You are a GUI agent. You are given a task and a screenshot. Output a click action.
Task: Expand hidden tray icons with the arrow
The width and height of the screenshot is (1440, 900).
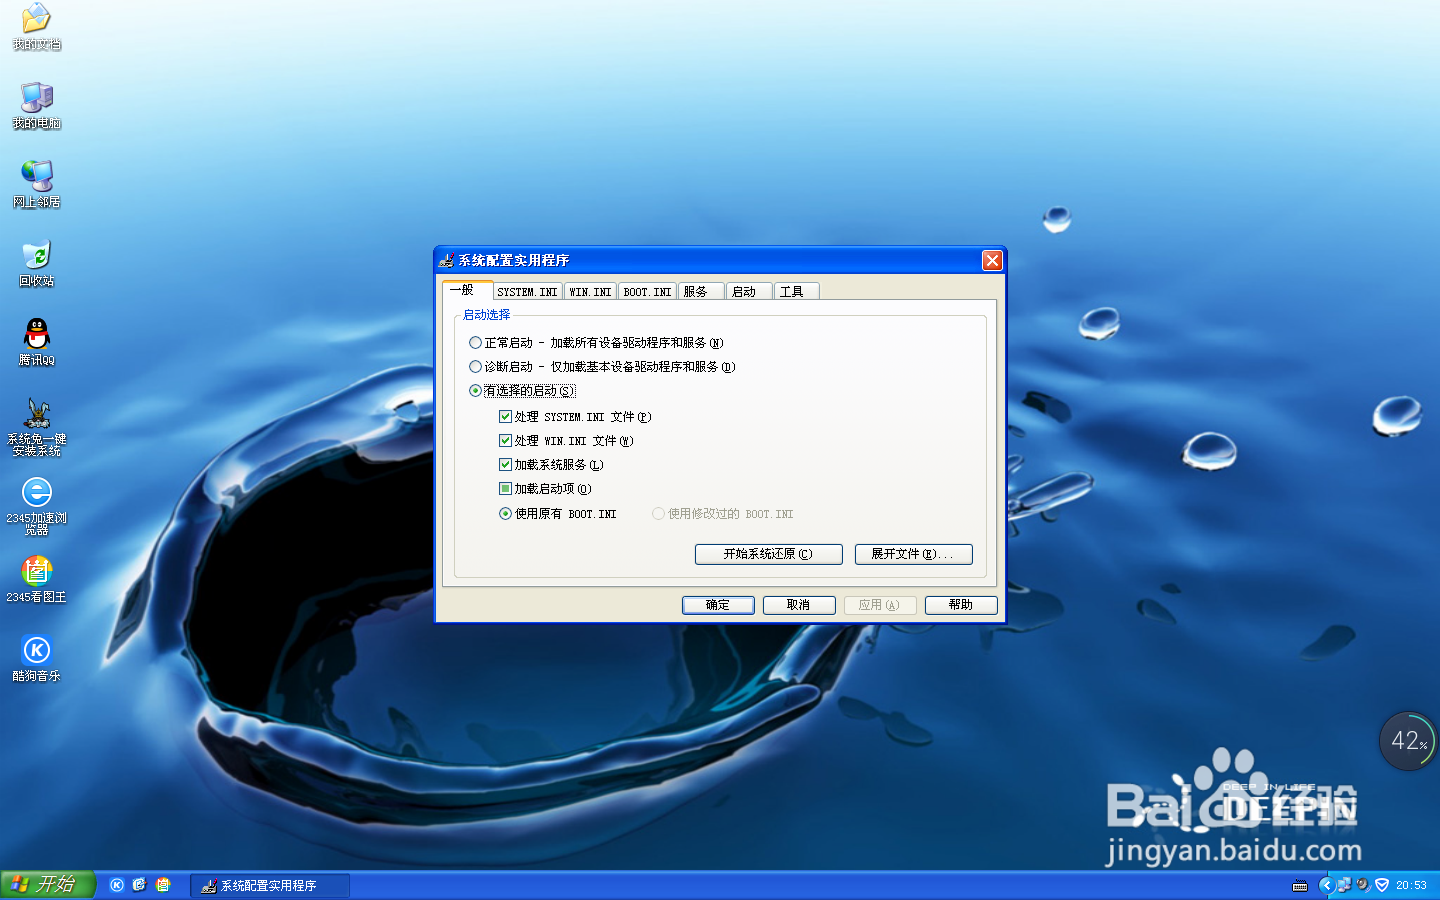[1327, 885]
